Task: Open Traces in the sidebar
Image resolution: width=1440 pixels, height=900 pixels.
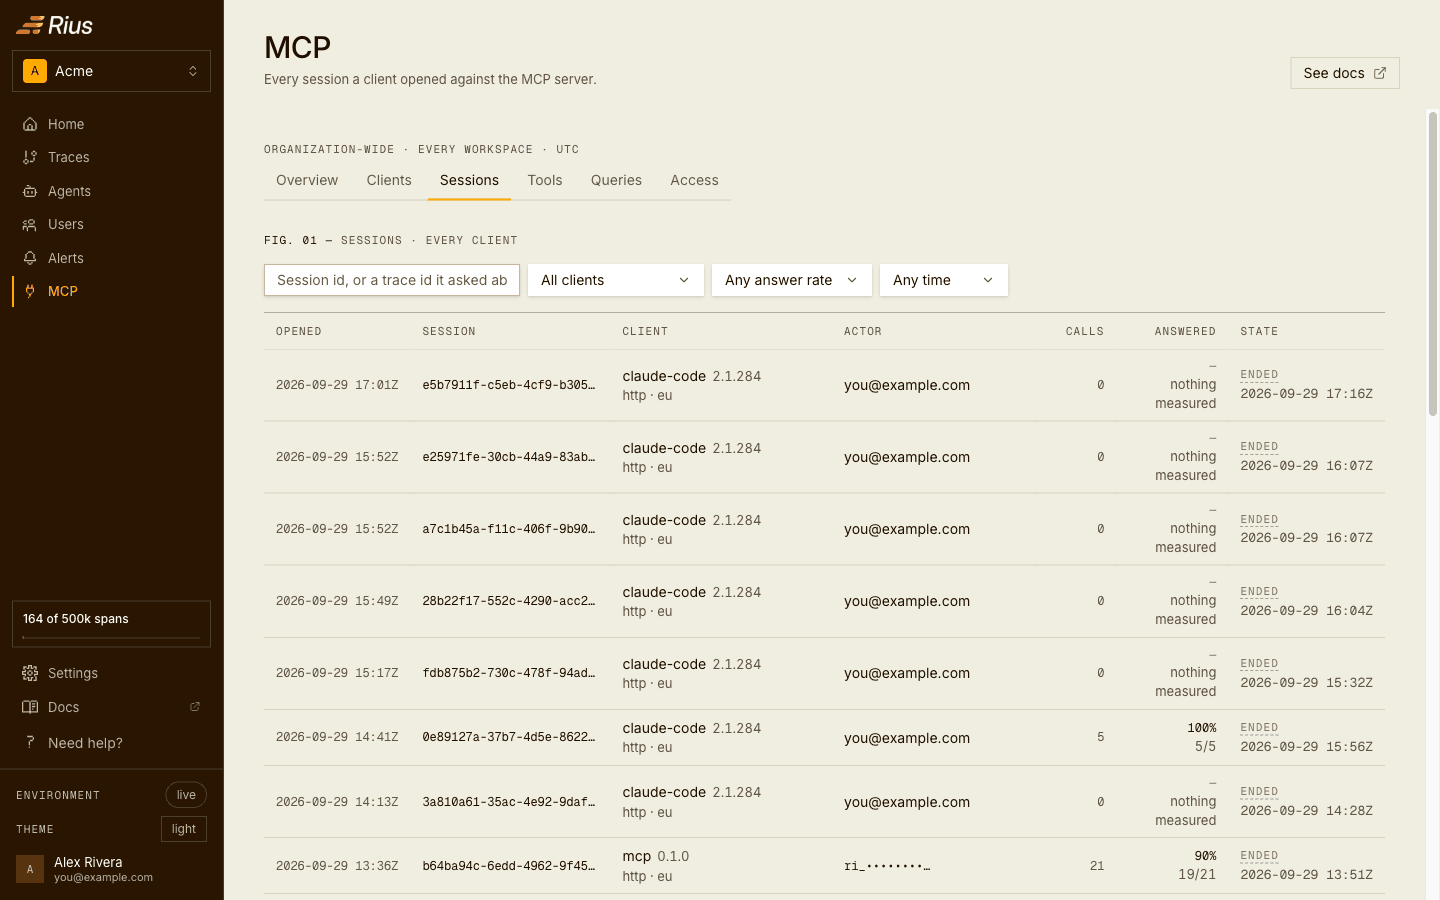Action: pyautogui.click(x=111, y=157)
